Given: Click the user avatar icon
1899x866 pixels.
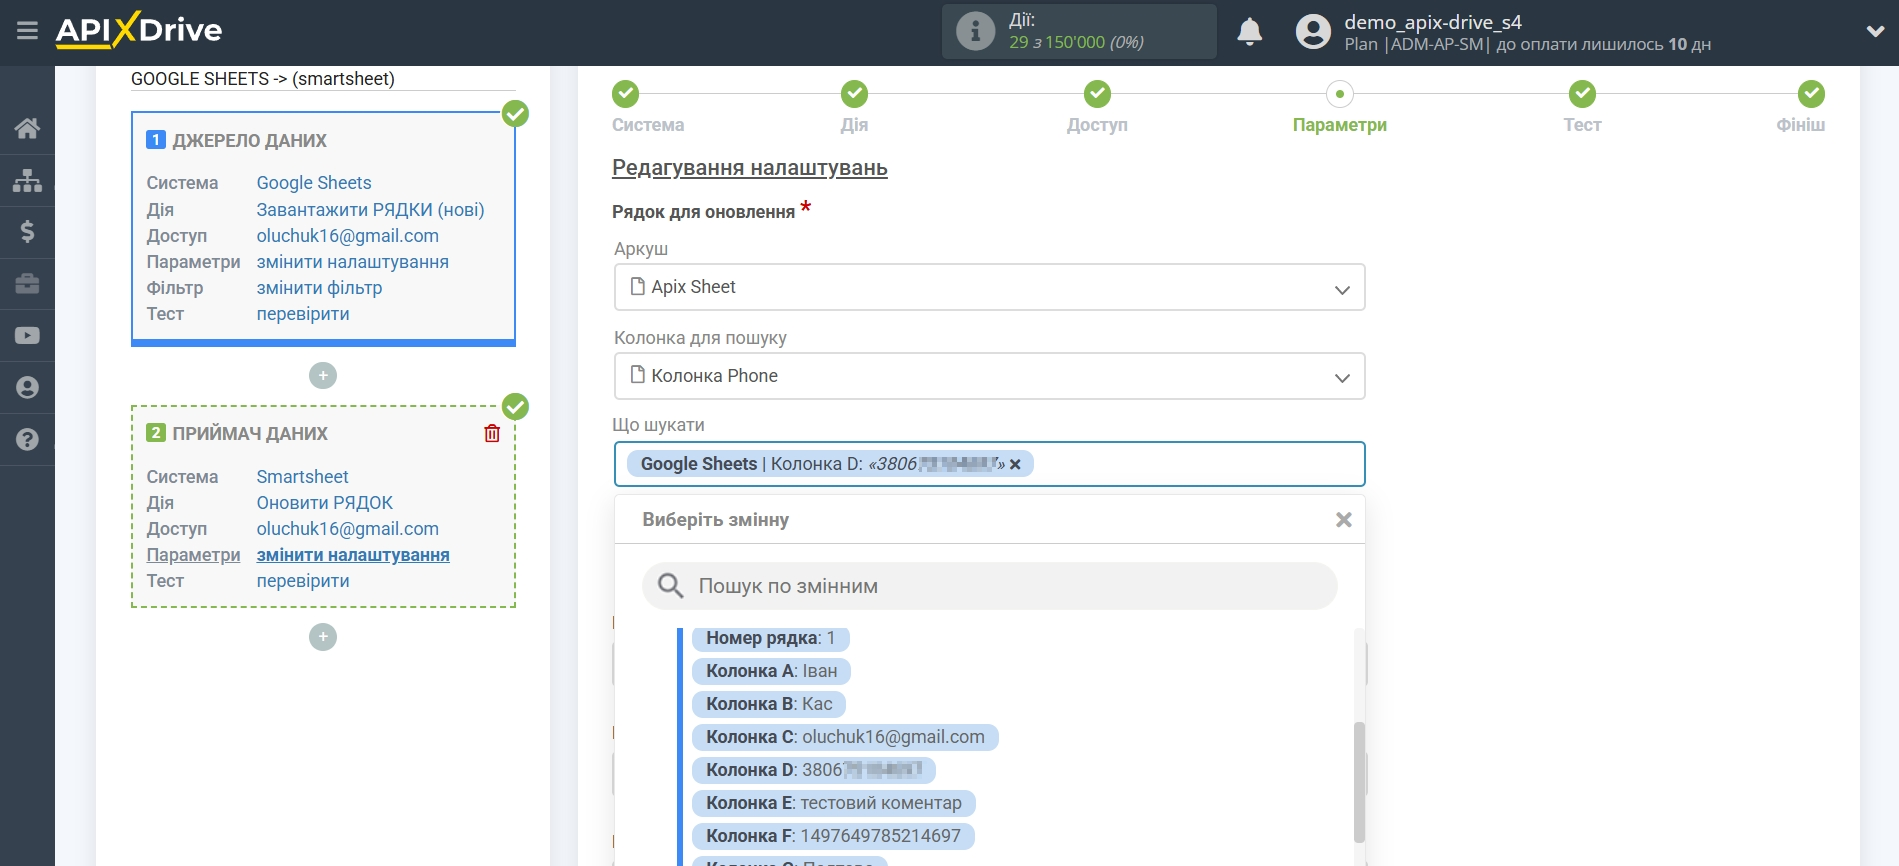Looking at the screenshot, I should (1313, 32).
